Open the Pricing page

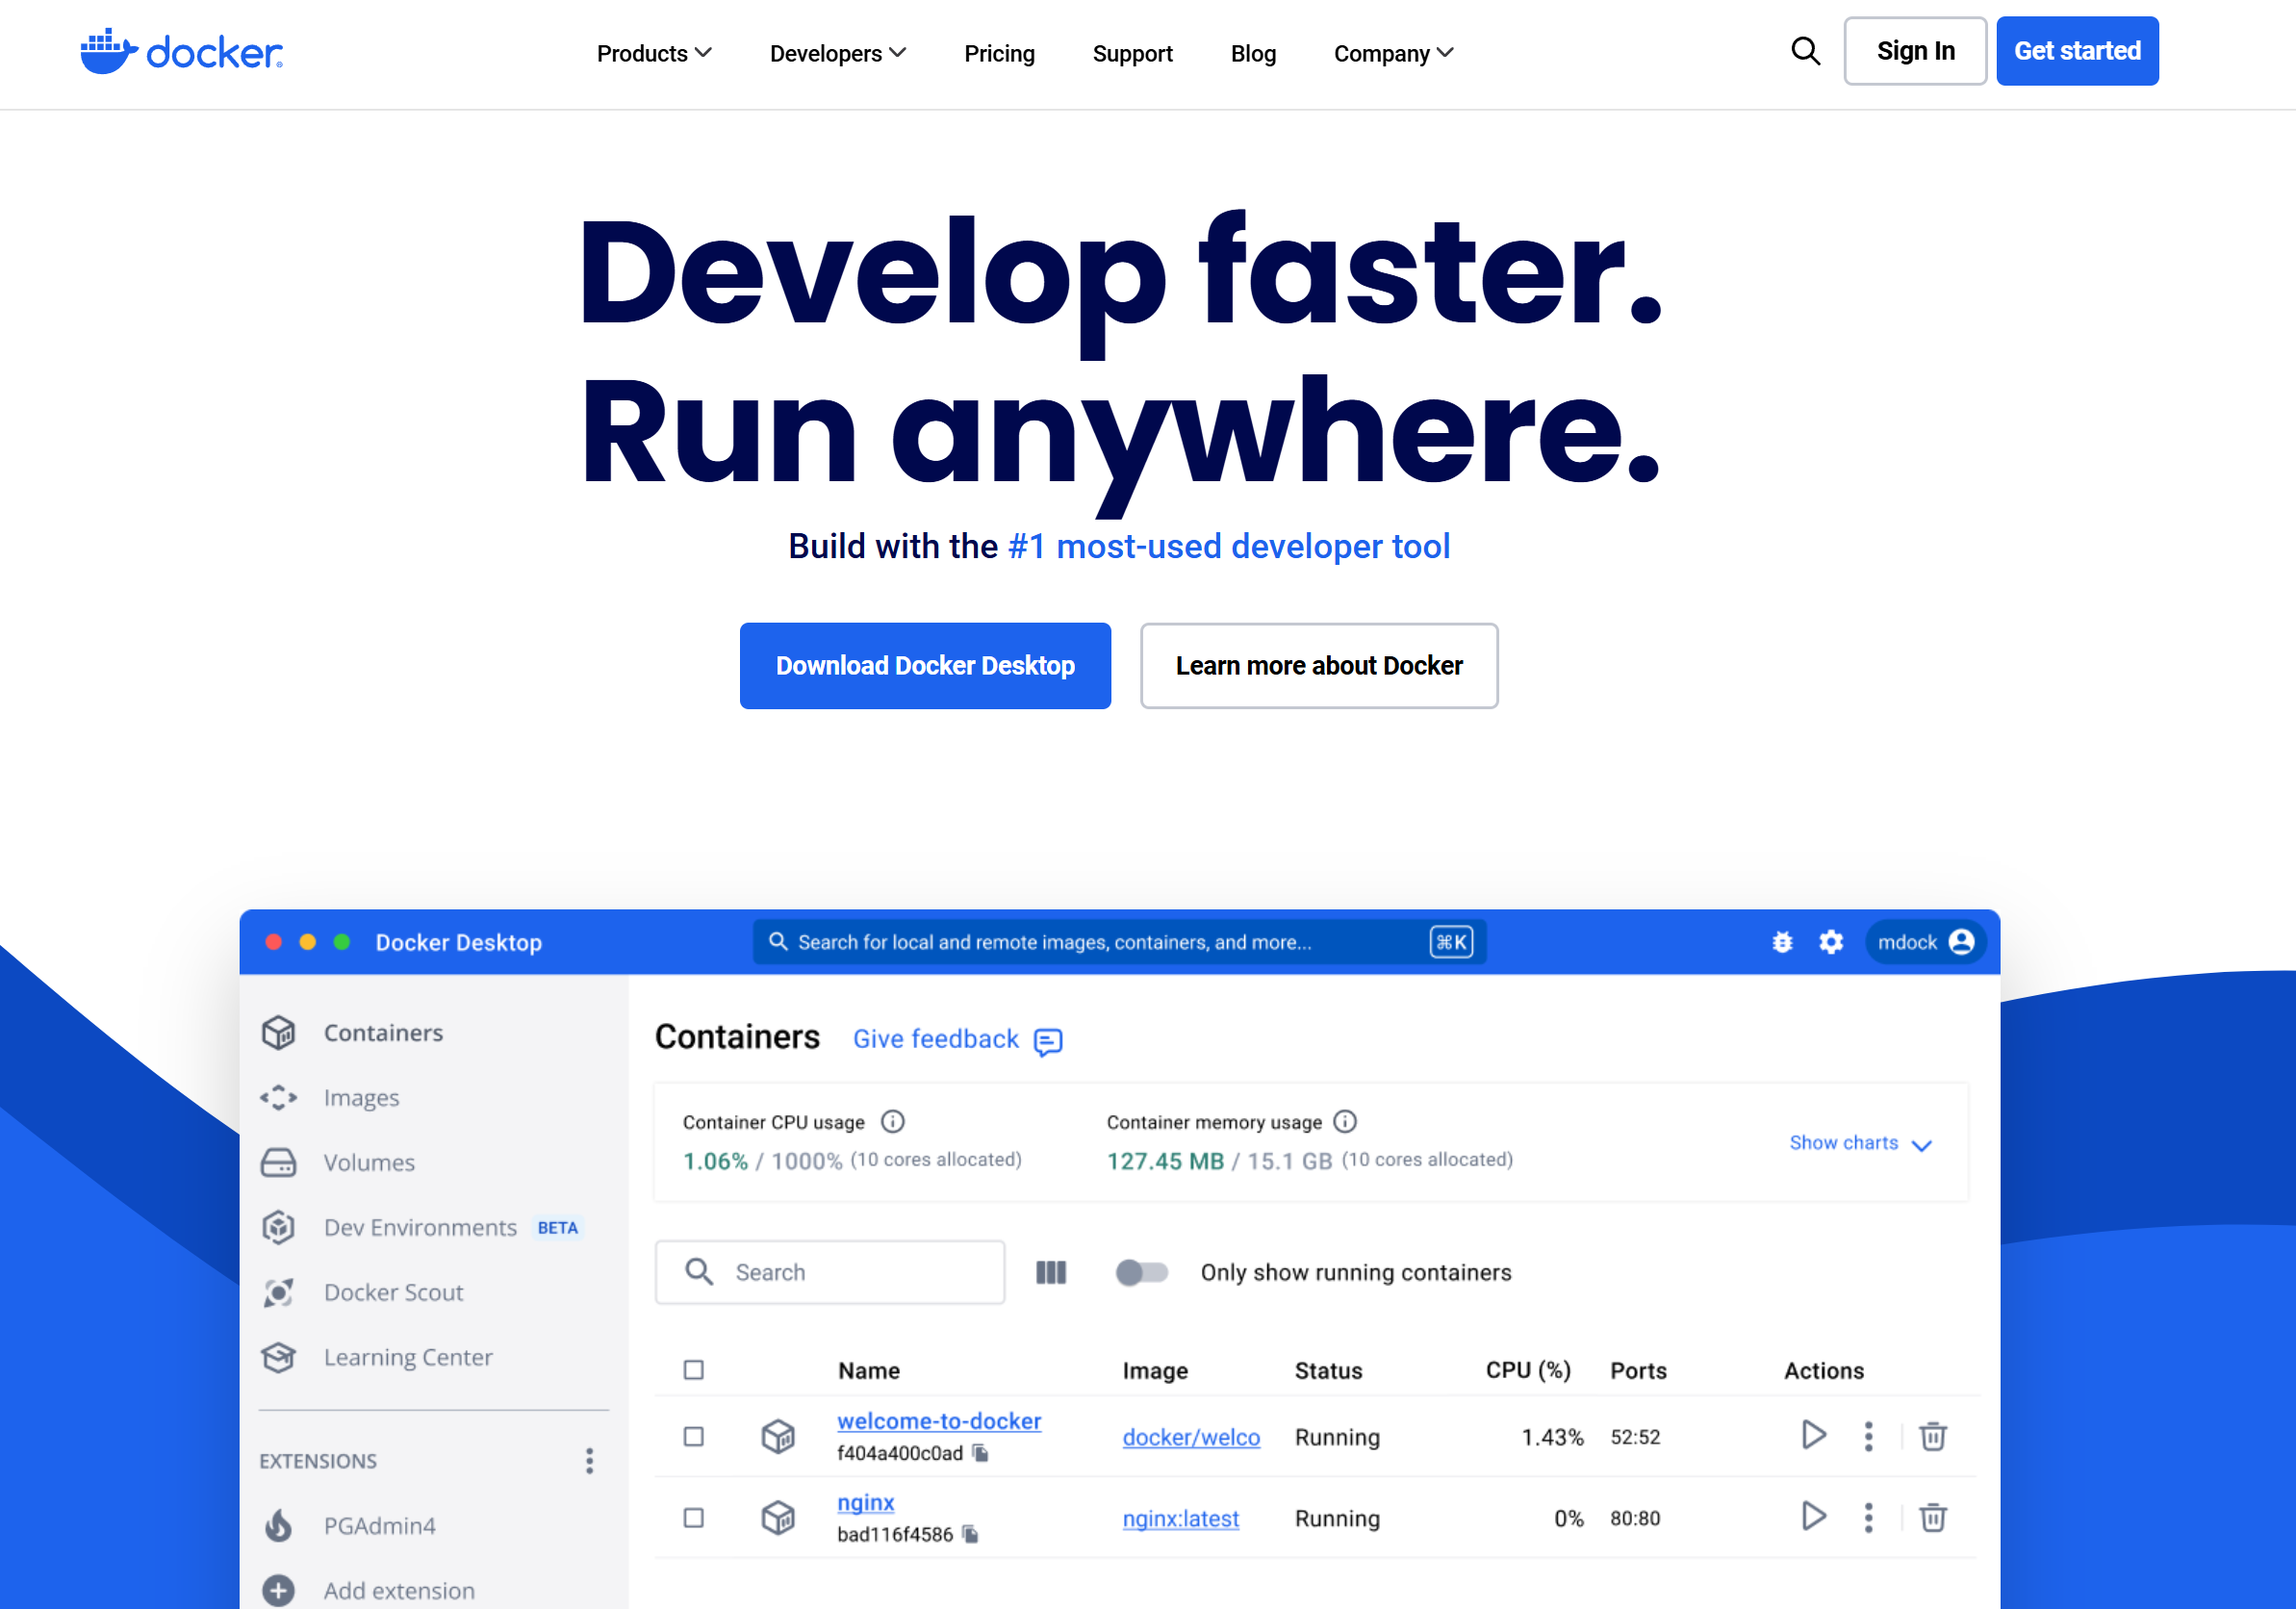coord(999,53)
